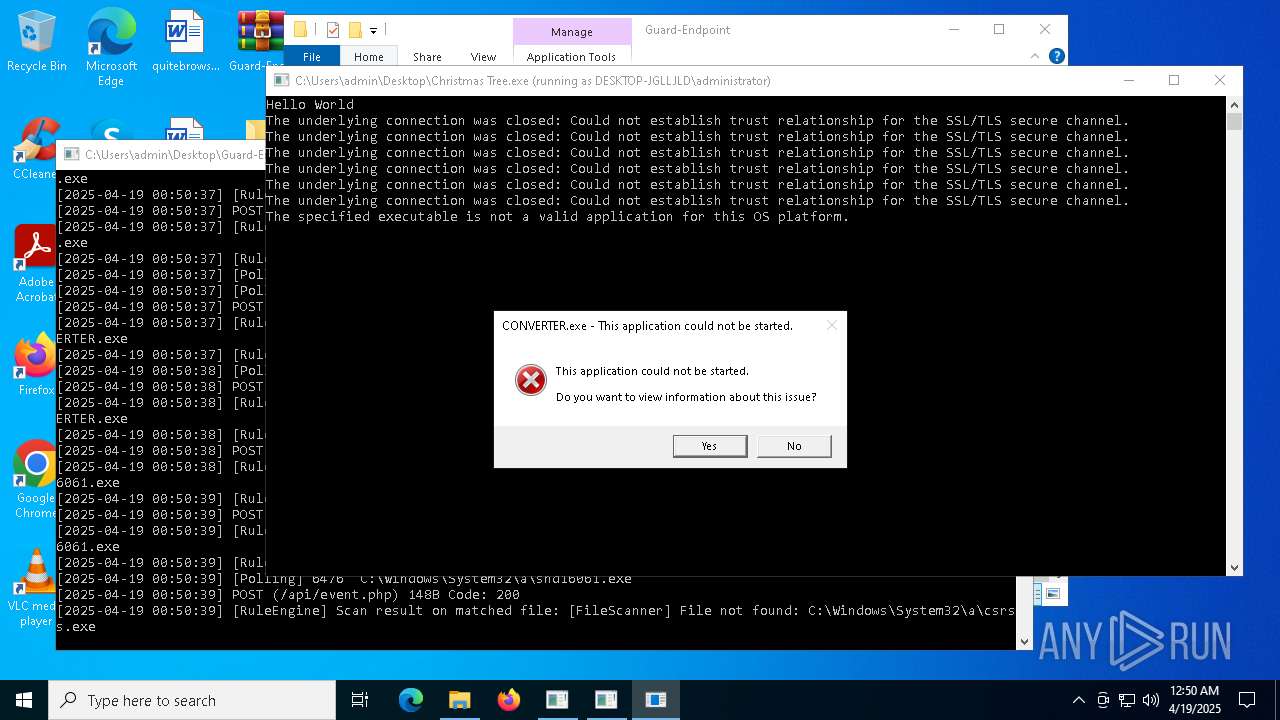Image resolution: width=1280 pixels, height=720 pixels.
Task: Show hidden system tray icons
Action: [1078, 700]
